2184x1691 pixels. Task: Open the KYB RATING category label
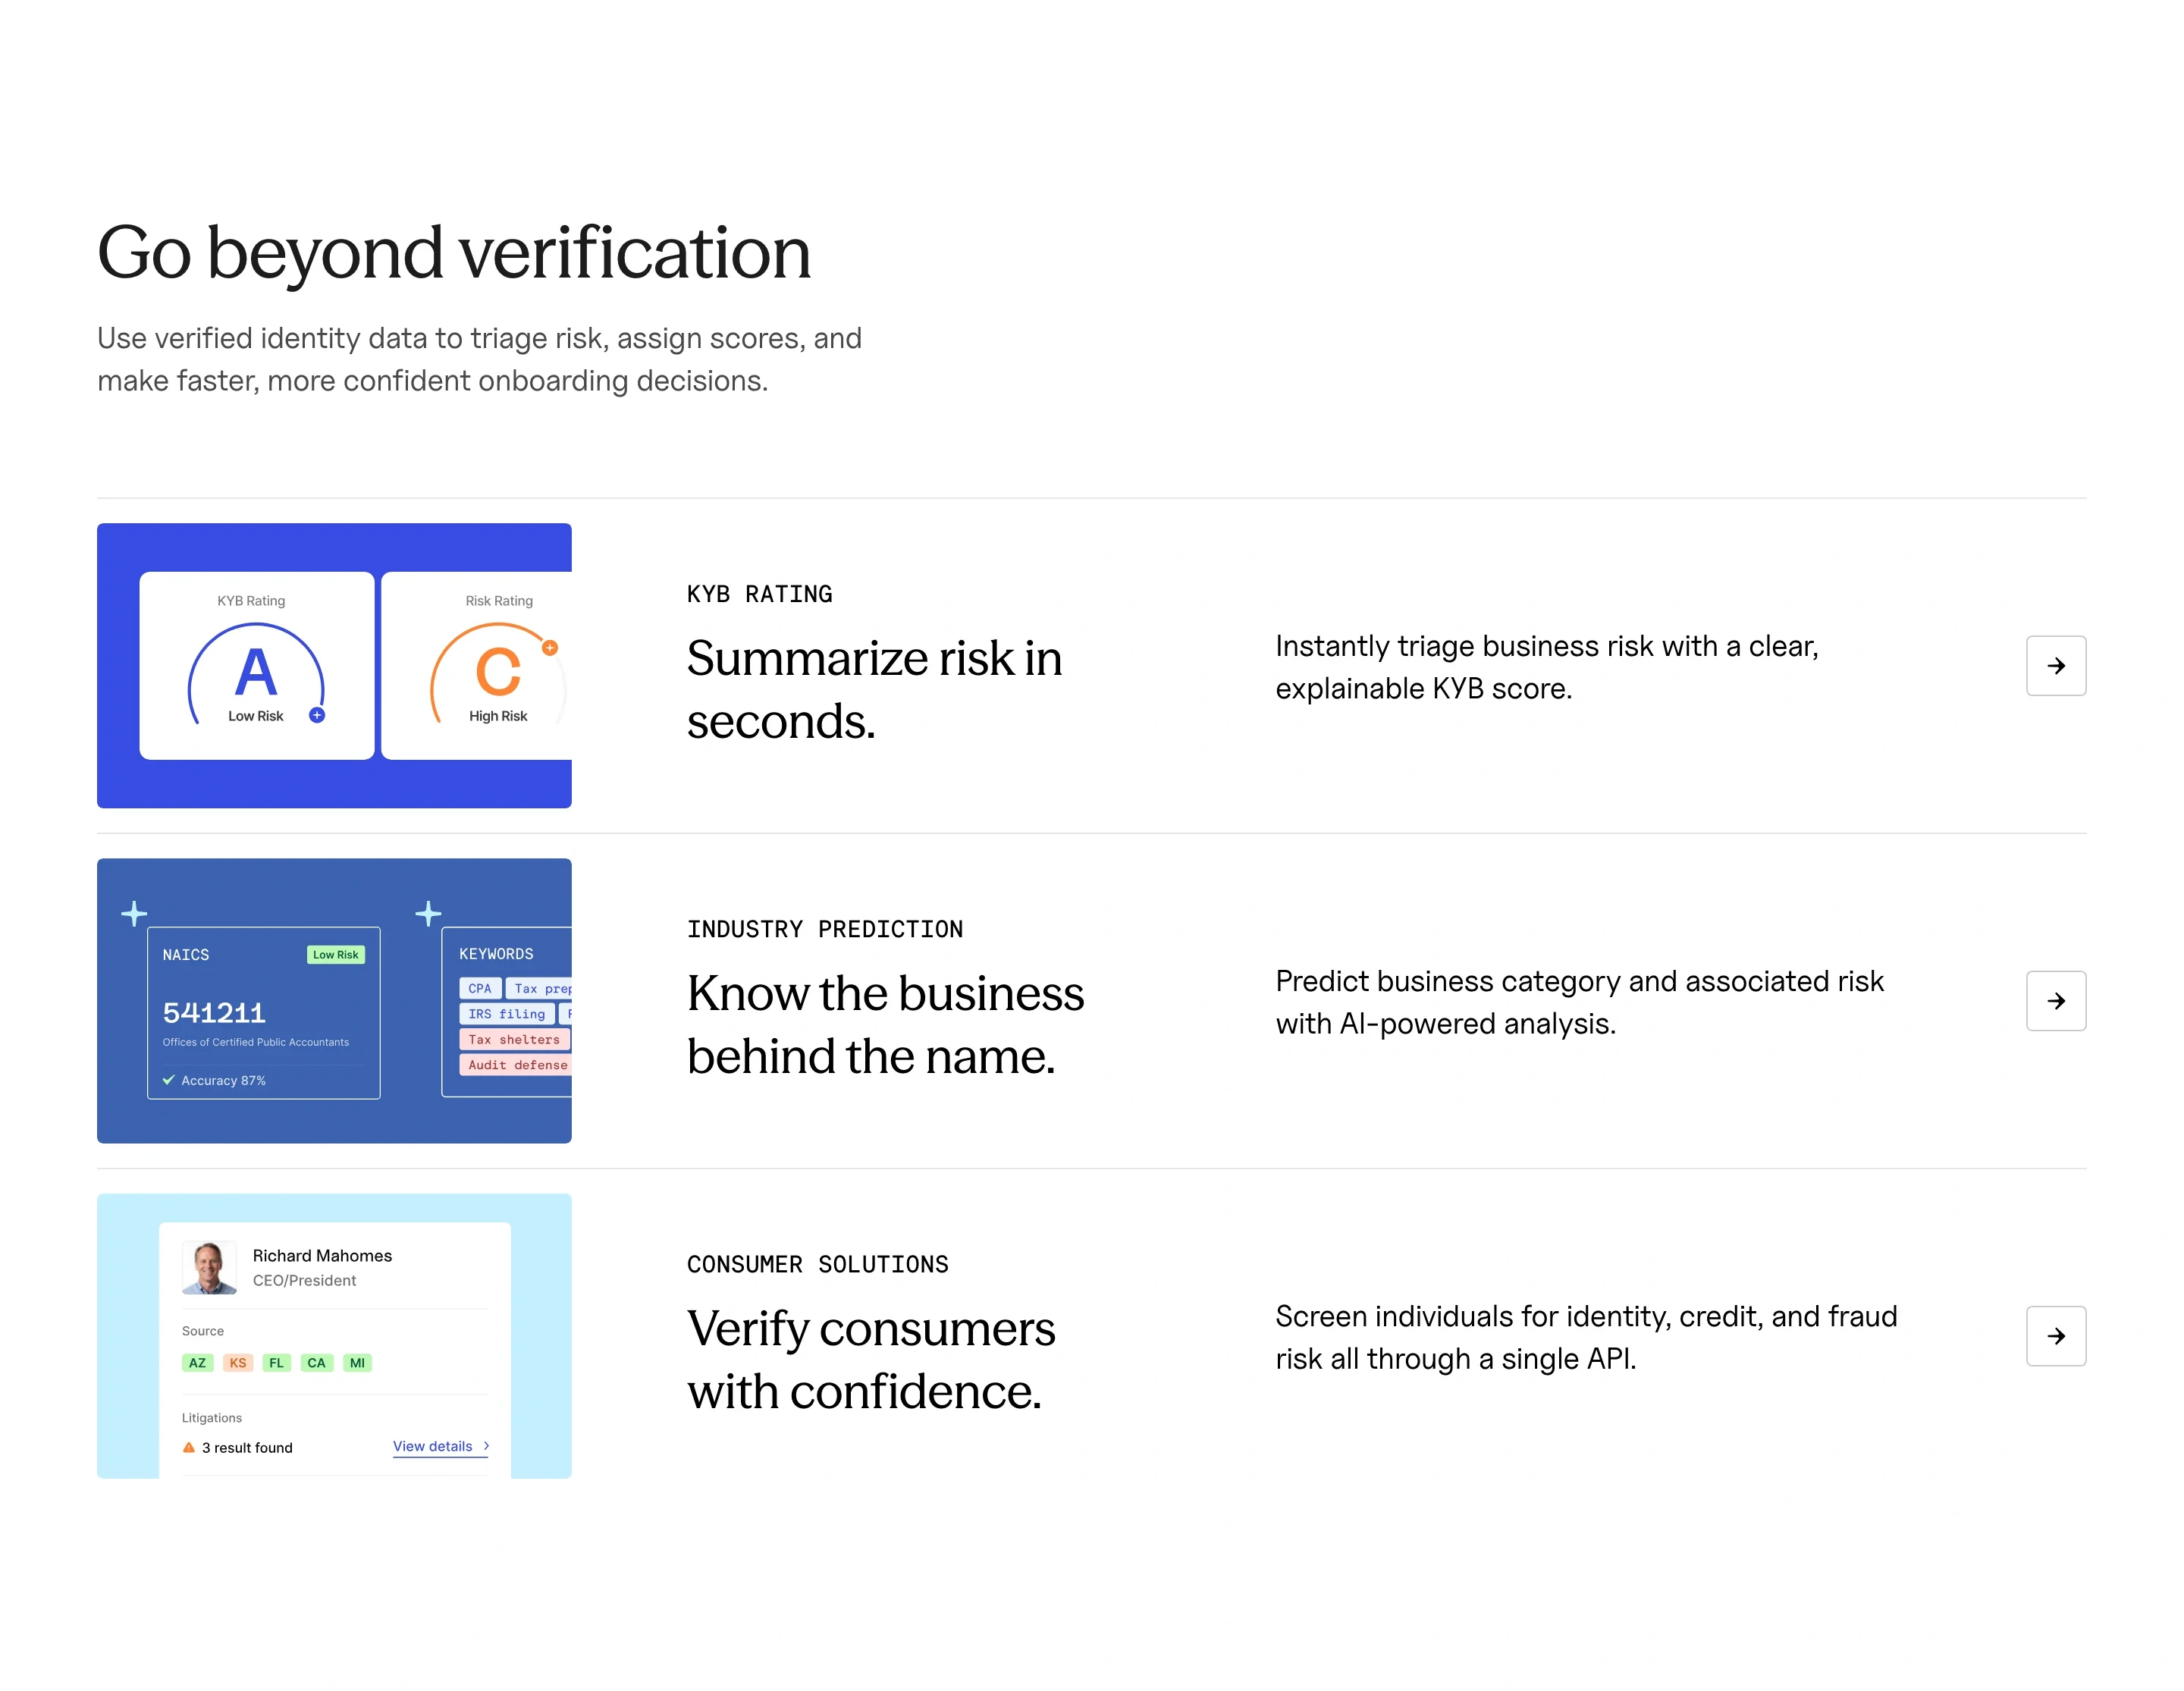point(758,593)
